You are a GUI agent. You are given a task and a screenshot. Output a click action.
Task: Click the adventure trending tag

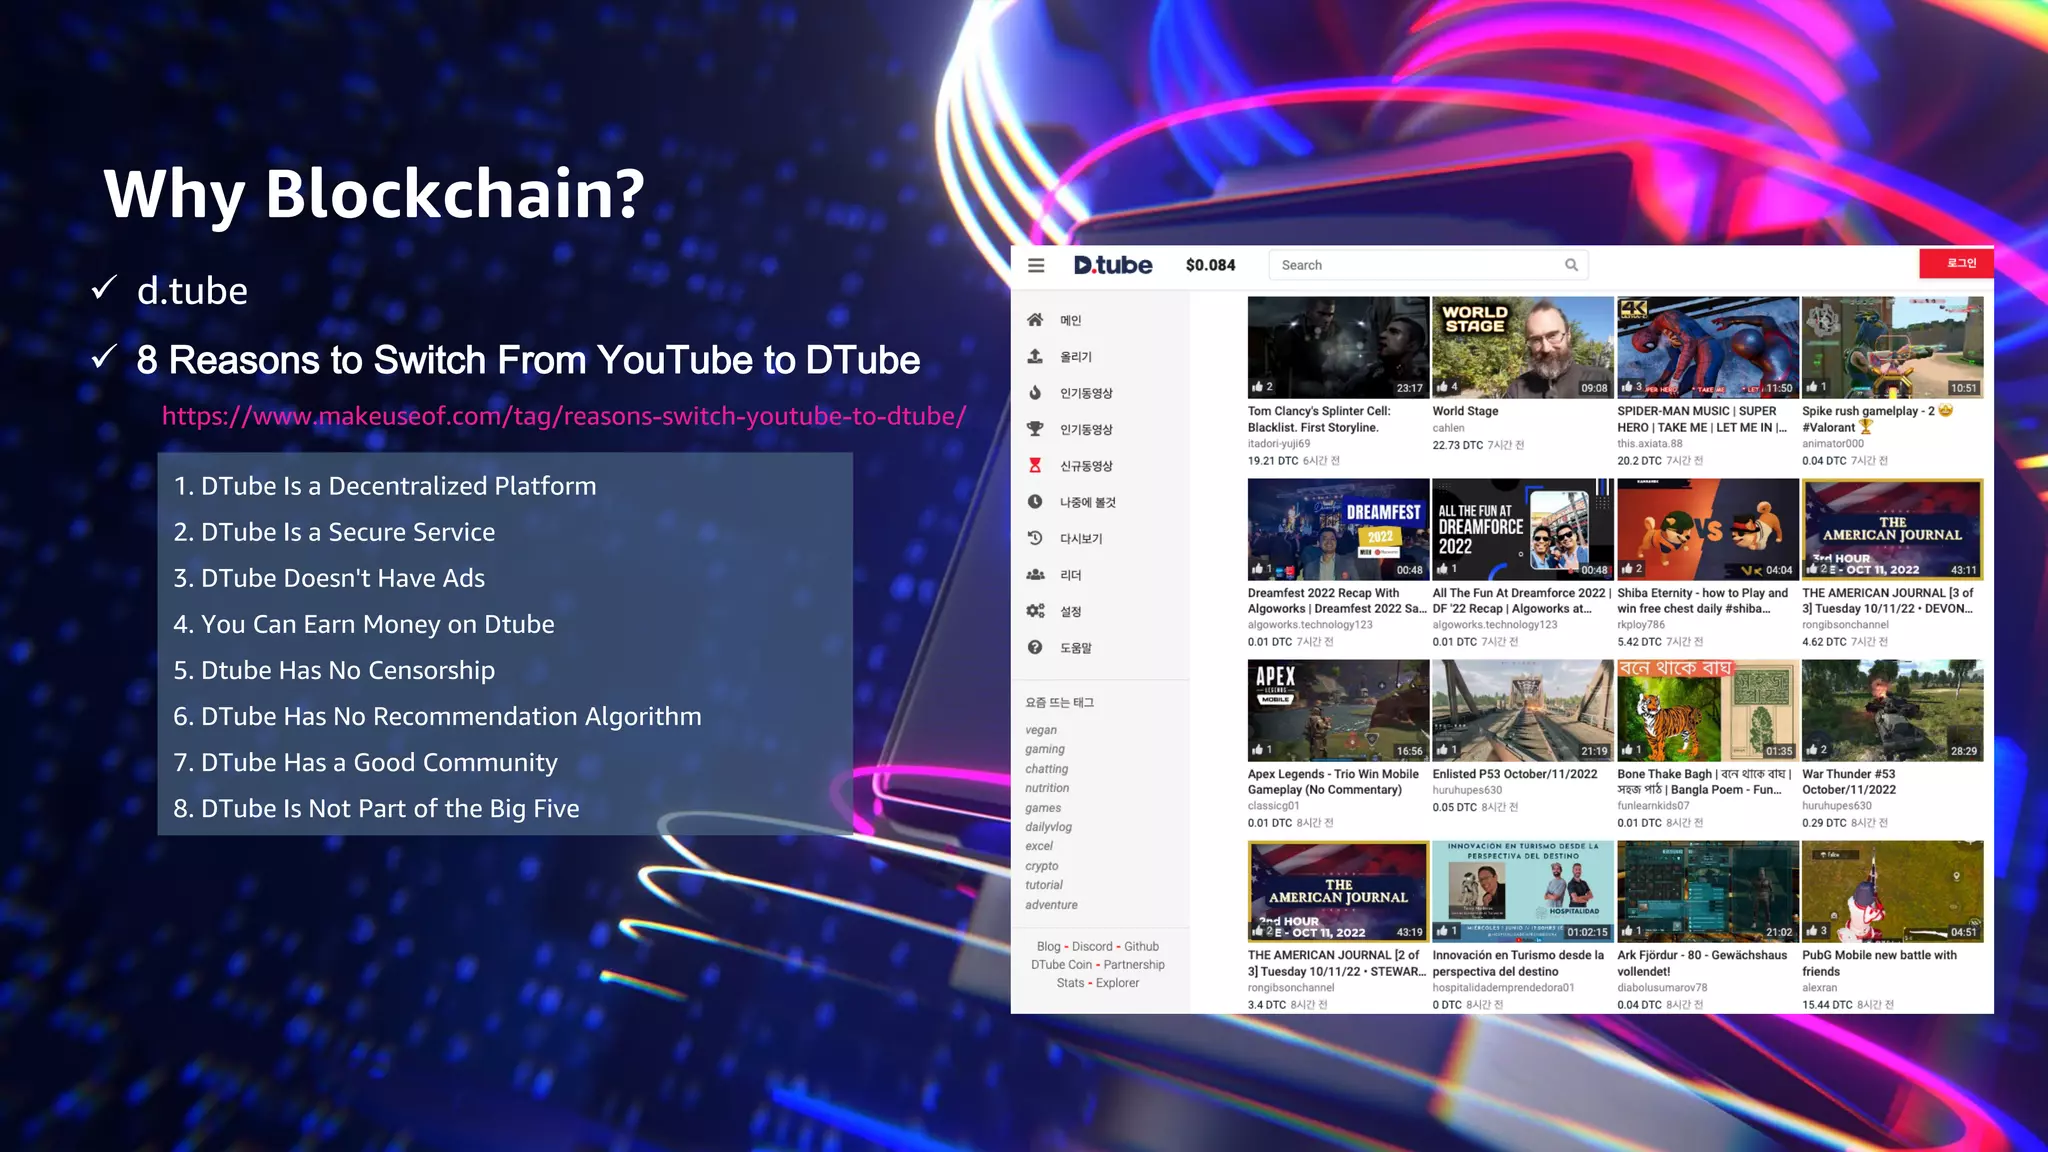1051,905
